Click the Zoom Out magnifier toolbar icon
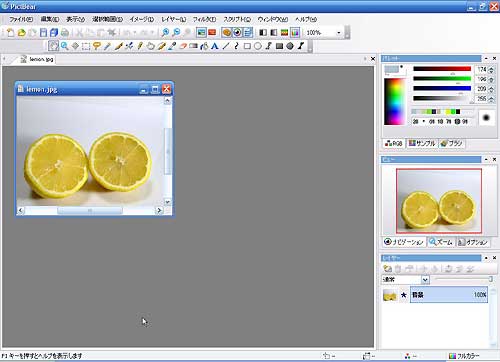The height and width of the screenshot is (362, 500). (176, 33)
